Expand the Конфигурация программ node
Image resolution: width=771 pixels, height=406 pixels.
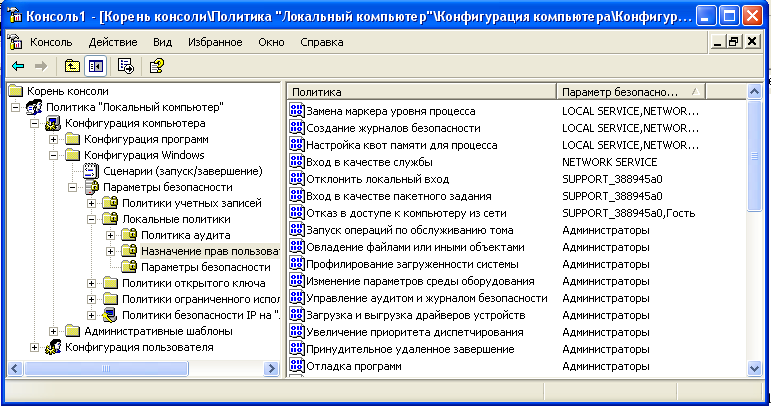coord(53,139)
